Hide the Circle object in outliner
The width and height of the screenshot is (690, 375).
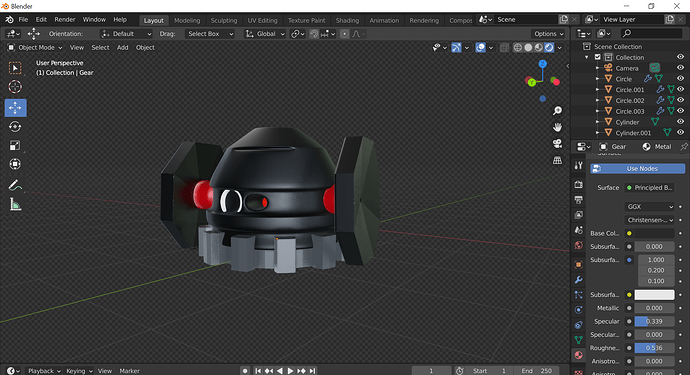[680, 78]
